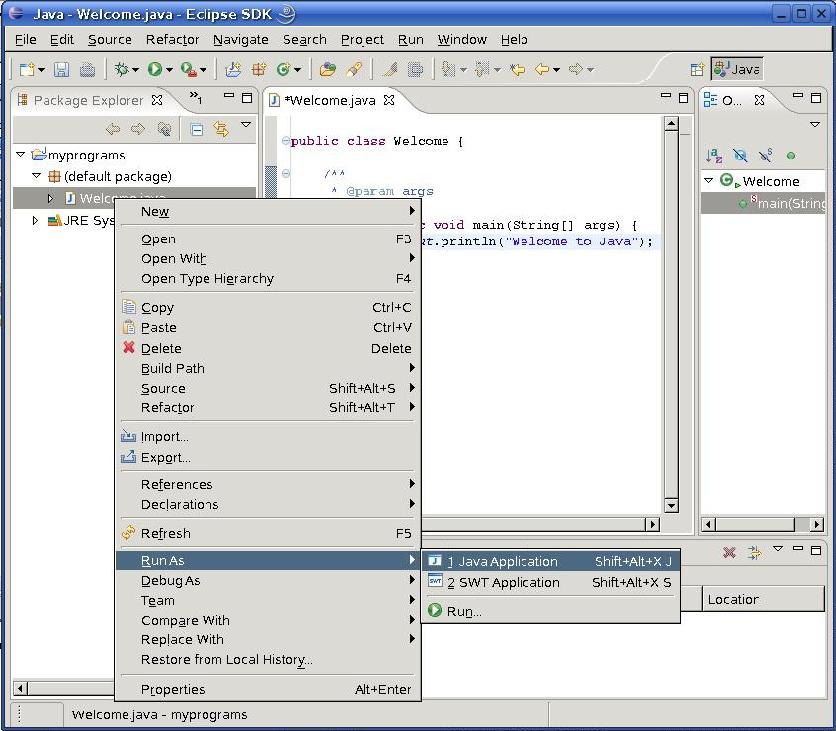Image resolution: width=836 pixels, height=731 pixels.
Task: Select Run... in the Run As submenu
Action: [550, 611]
